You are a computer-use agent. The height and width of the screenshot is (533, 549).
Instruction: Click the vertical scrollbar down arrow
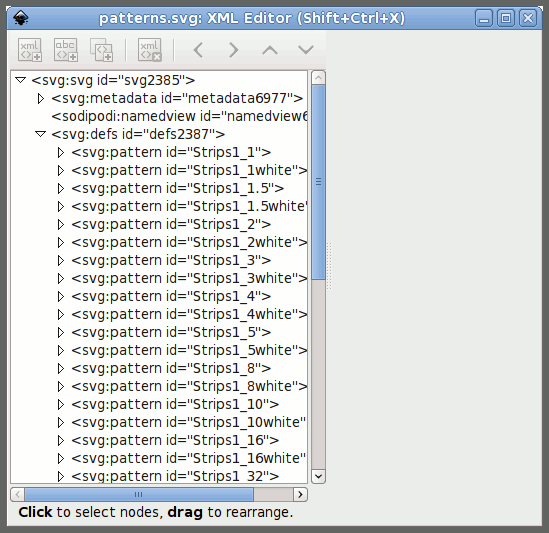tap(318, 476)
